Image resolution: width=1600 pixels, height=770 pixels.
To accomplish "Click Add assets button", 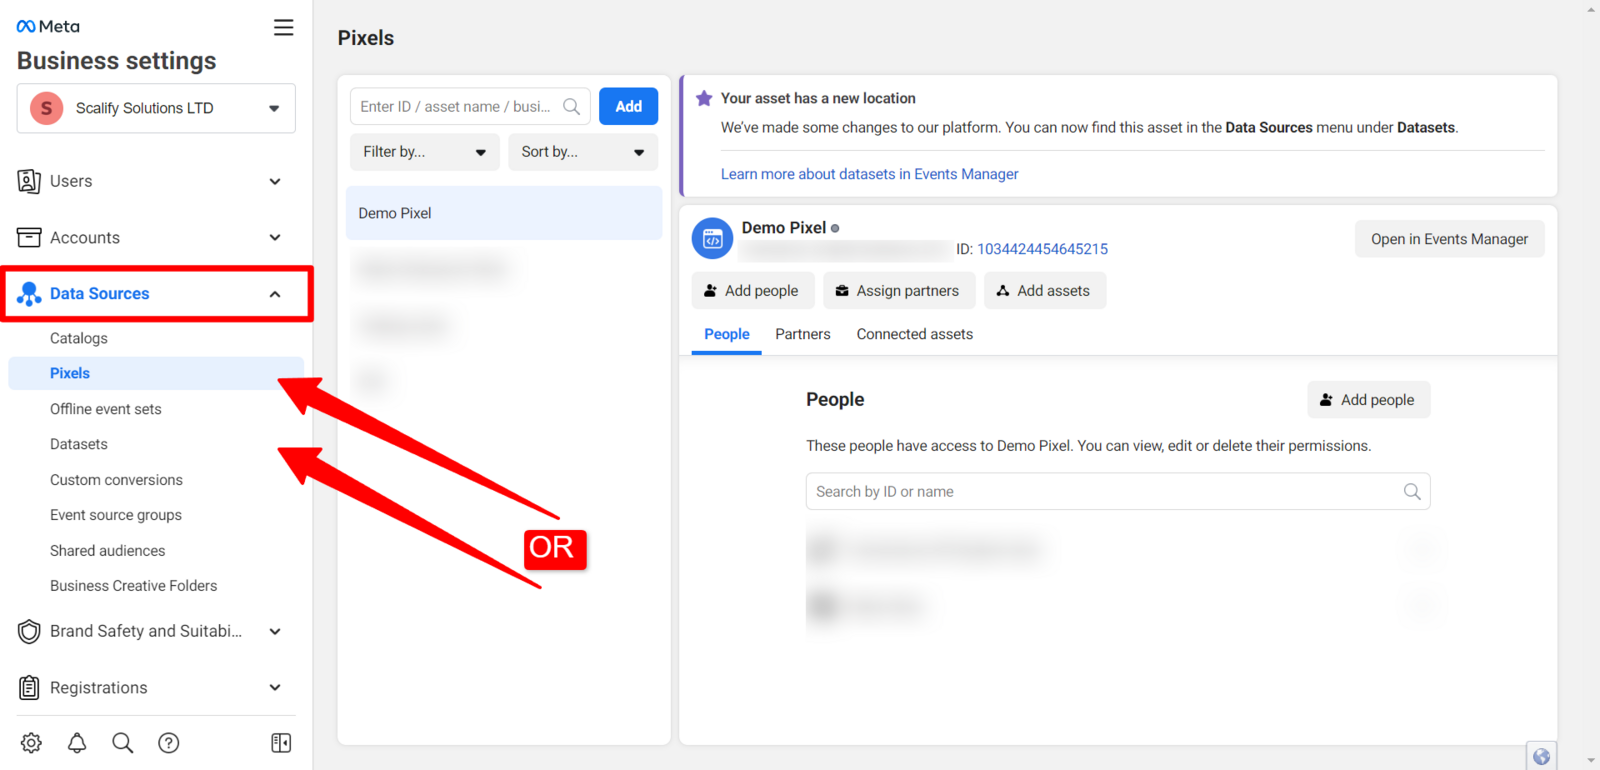I will click(1045, 291).
